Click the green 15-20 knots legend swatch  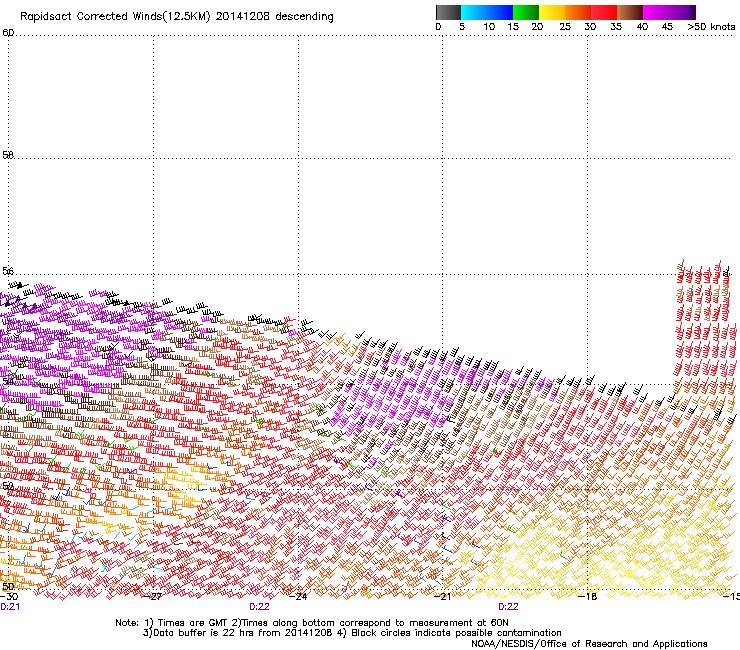(526, 12)
